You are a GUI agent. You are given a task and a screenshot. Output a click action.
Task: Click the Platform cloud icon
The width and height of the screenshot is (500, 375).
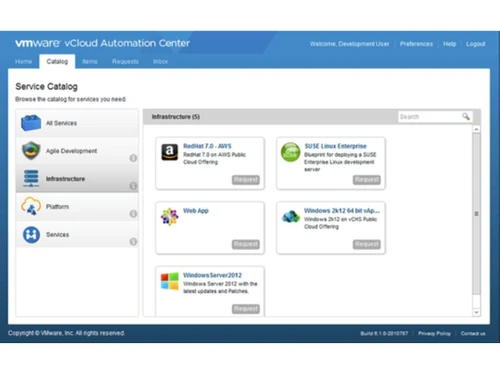[31, 206]
